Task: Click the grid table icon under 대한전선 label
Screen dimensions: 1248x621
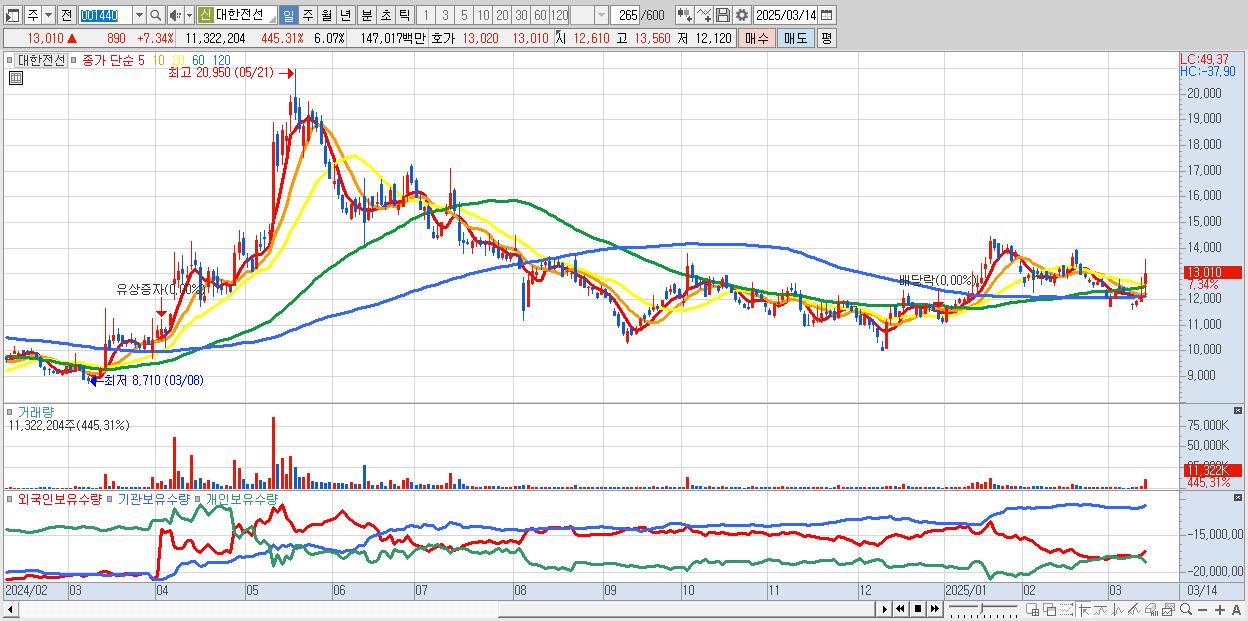Action: 15,77
